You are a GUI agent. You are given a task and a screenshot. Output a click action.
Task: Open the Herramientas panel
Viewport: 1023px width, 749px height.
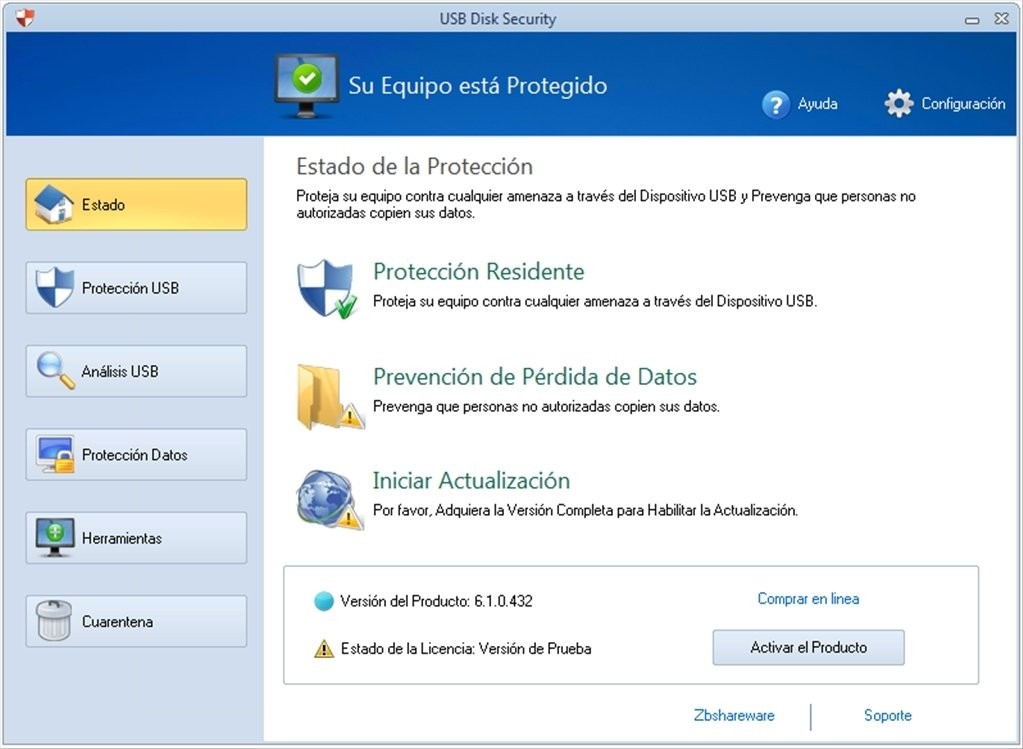click(x=136, y=538)
